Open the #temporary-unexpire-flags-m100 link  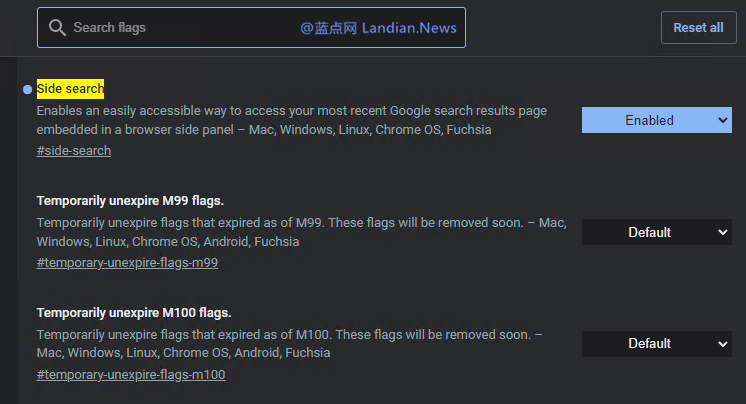[131, 375]
